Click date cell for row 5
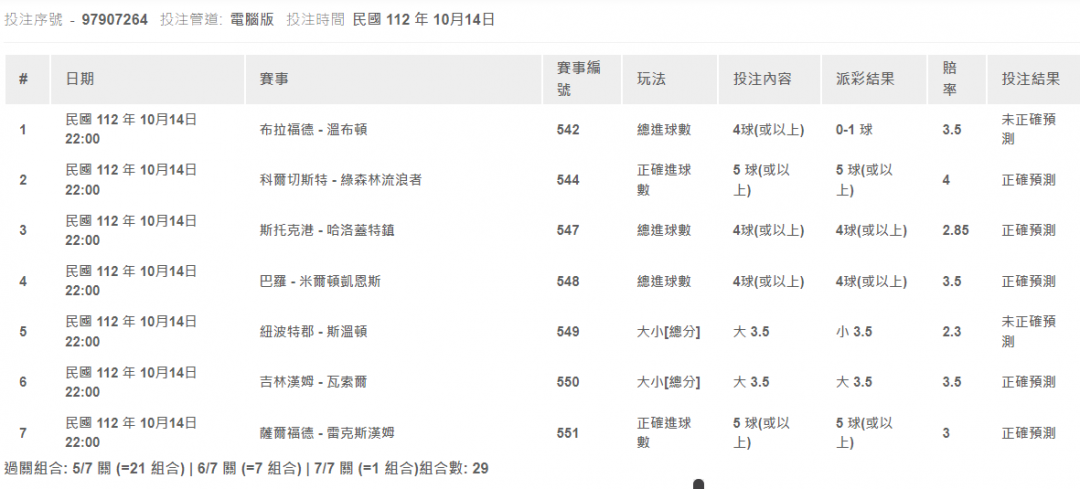 pos(132,331)
